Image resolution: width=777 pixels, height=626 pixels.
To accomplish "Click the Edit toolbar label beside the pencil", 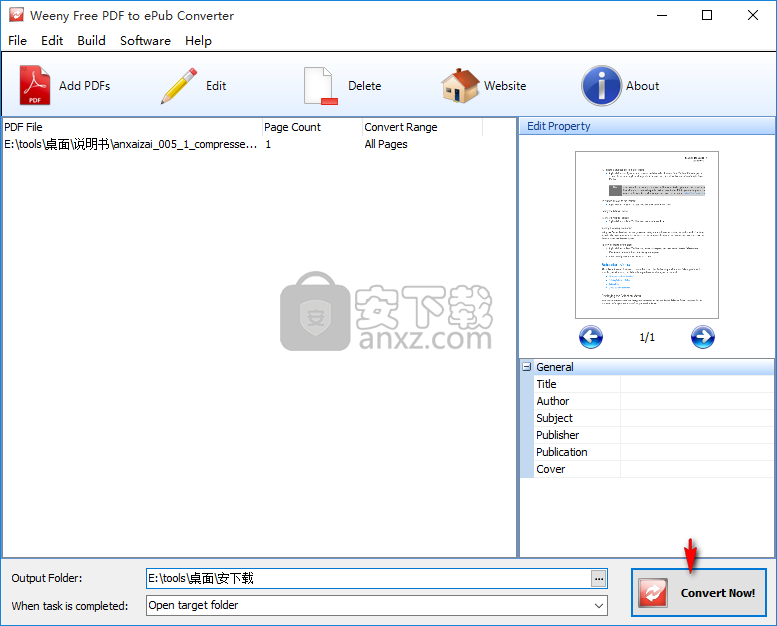I will tap(216, 86).
